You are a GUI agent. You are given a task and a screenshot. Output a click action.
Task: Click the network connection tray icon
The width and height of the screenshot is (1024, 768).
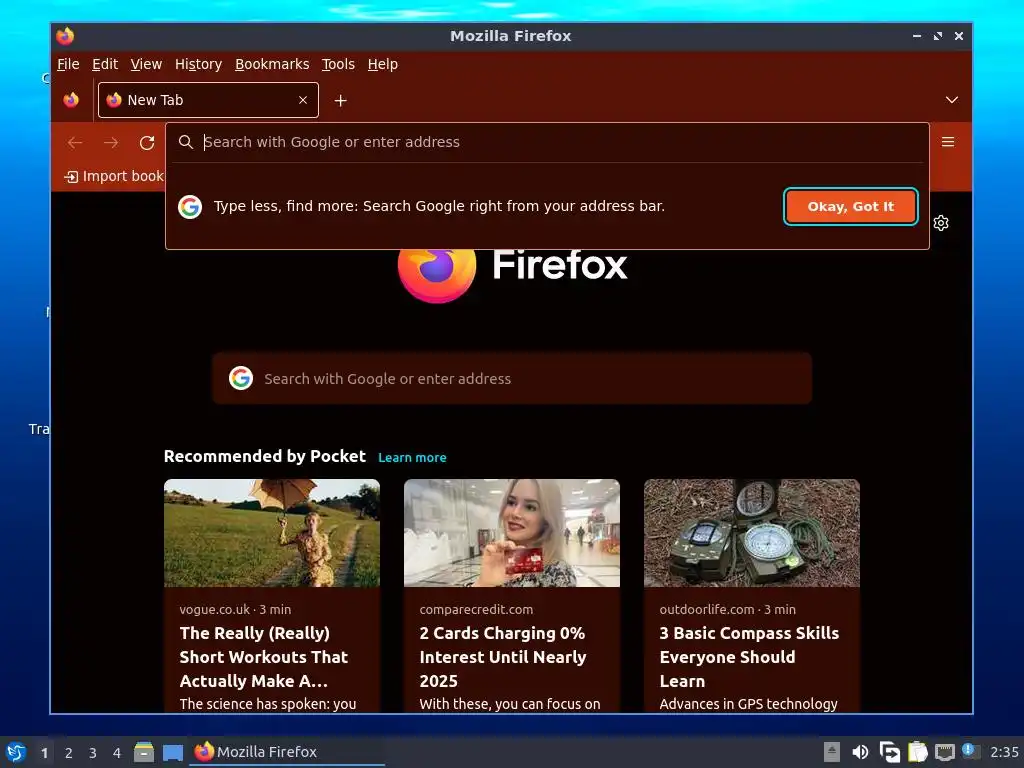pyautogui.click(x=945, y=752)
